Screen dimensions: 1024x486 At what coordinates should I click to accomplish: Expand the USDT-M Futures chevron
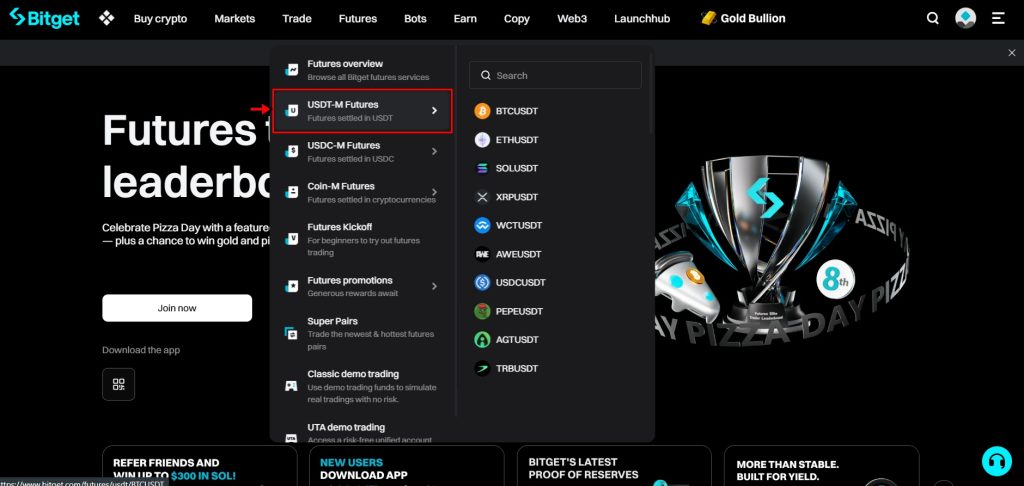434,111
